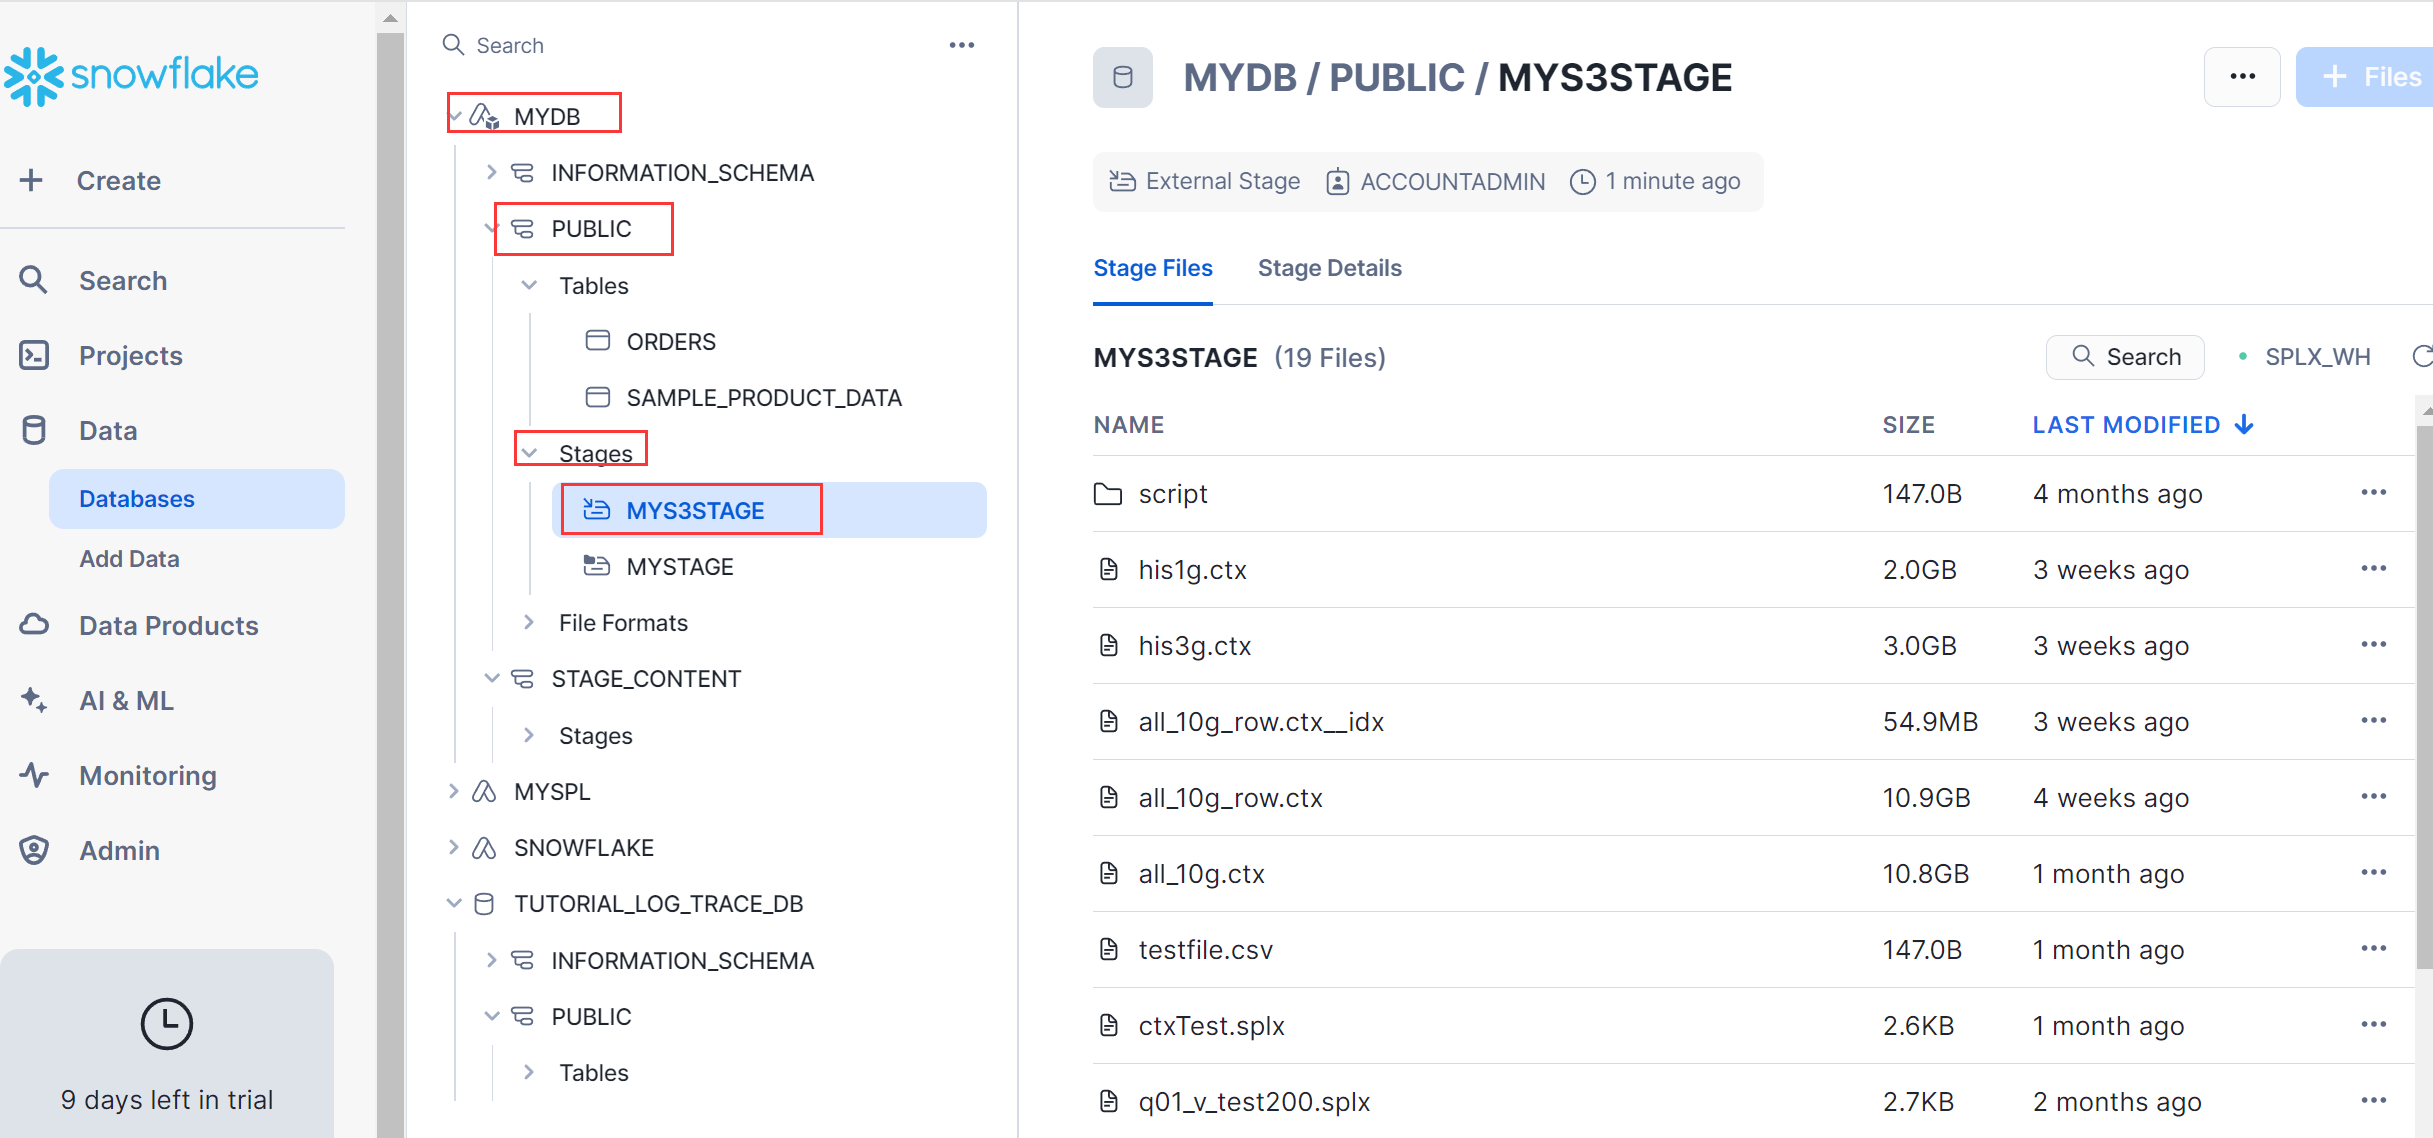Open the script folder

(1172, 494)
